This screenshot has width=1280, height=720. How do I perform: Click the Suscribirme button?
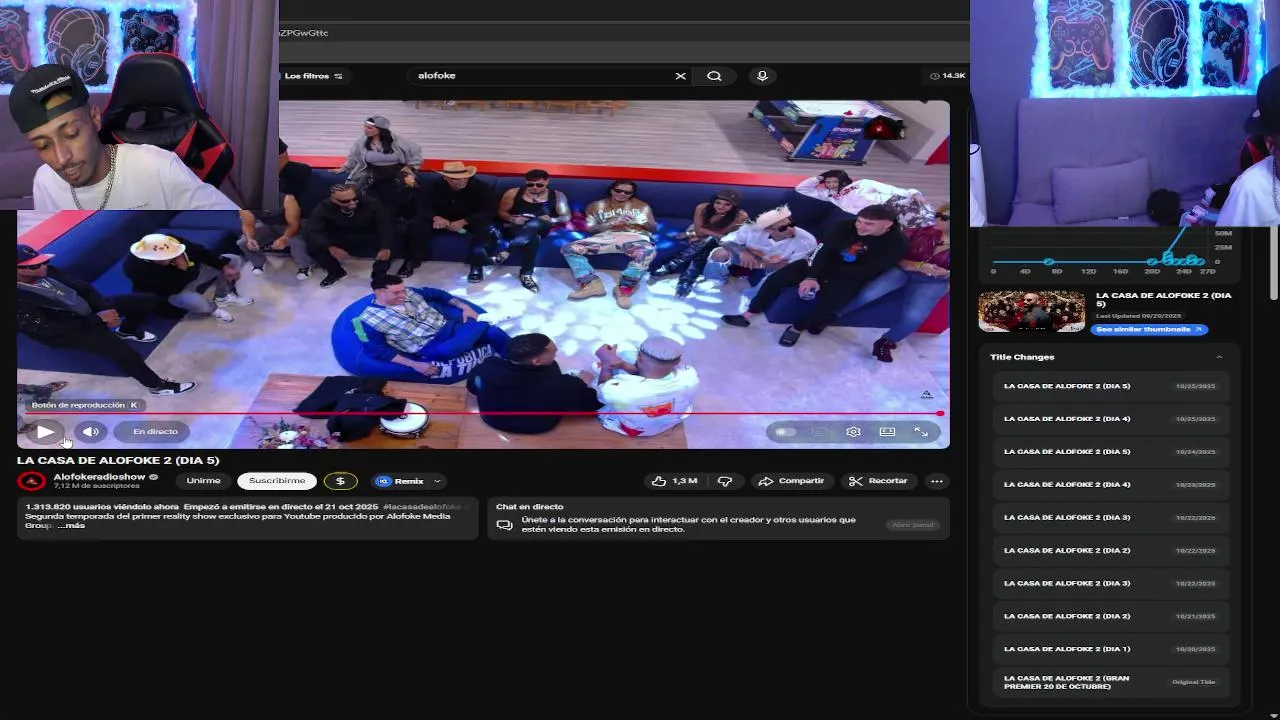pyautogui.click(x=277, y=481)
